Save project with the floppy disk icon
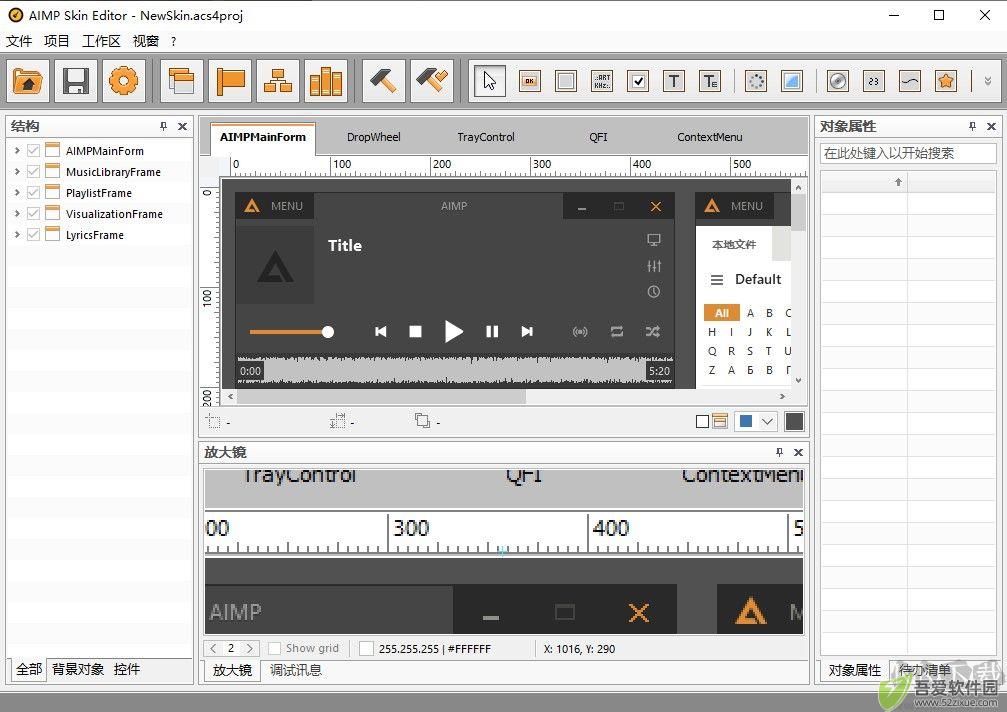This screenshot has height=712, width=1007. click(x=76, y=81)
